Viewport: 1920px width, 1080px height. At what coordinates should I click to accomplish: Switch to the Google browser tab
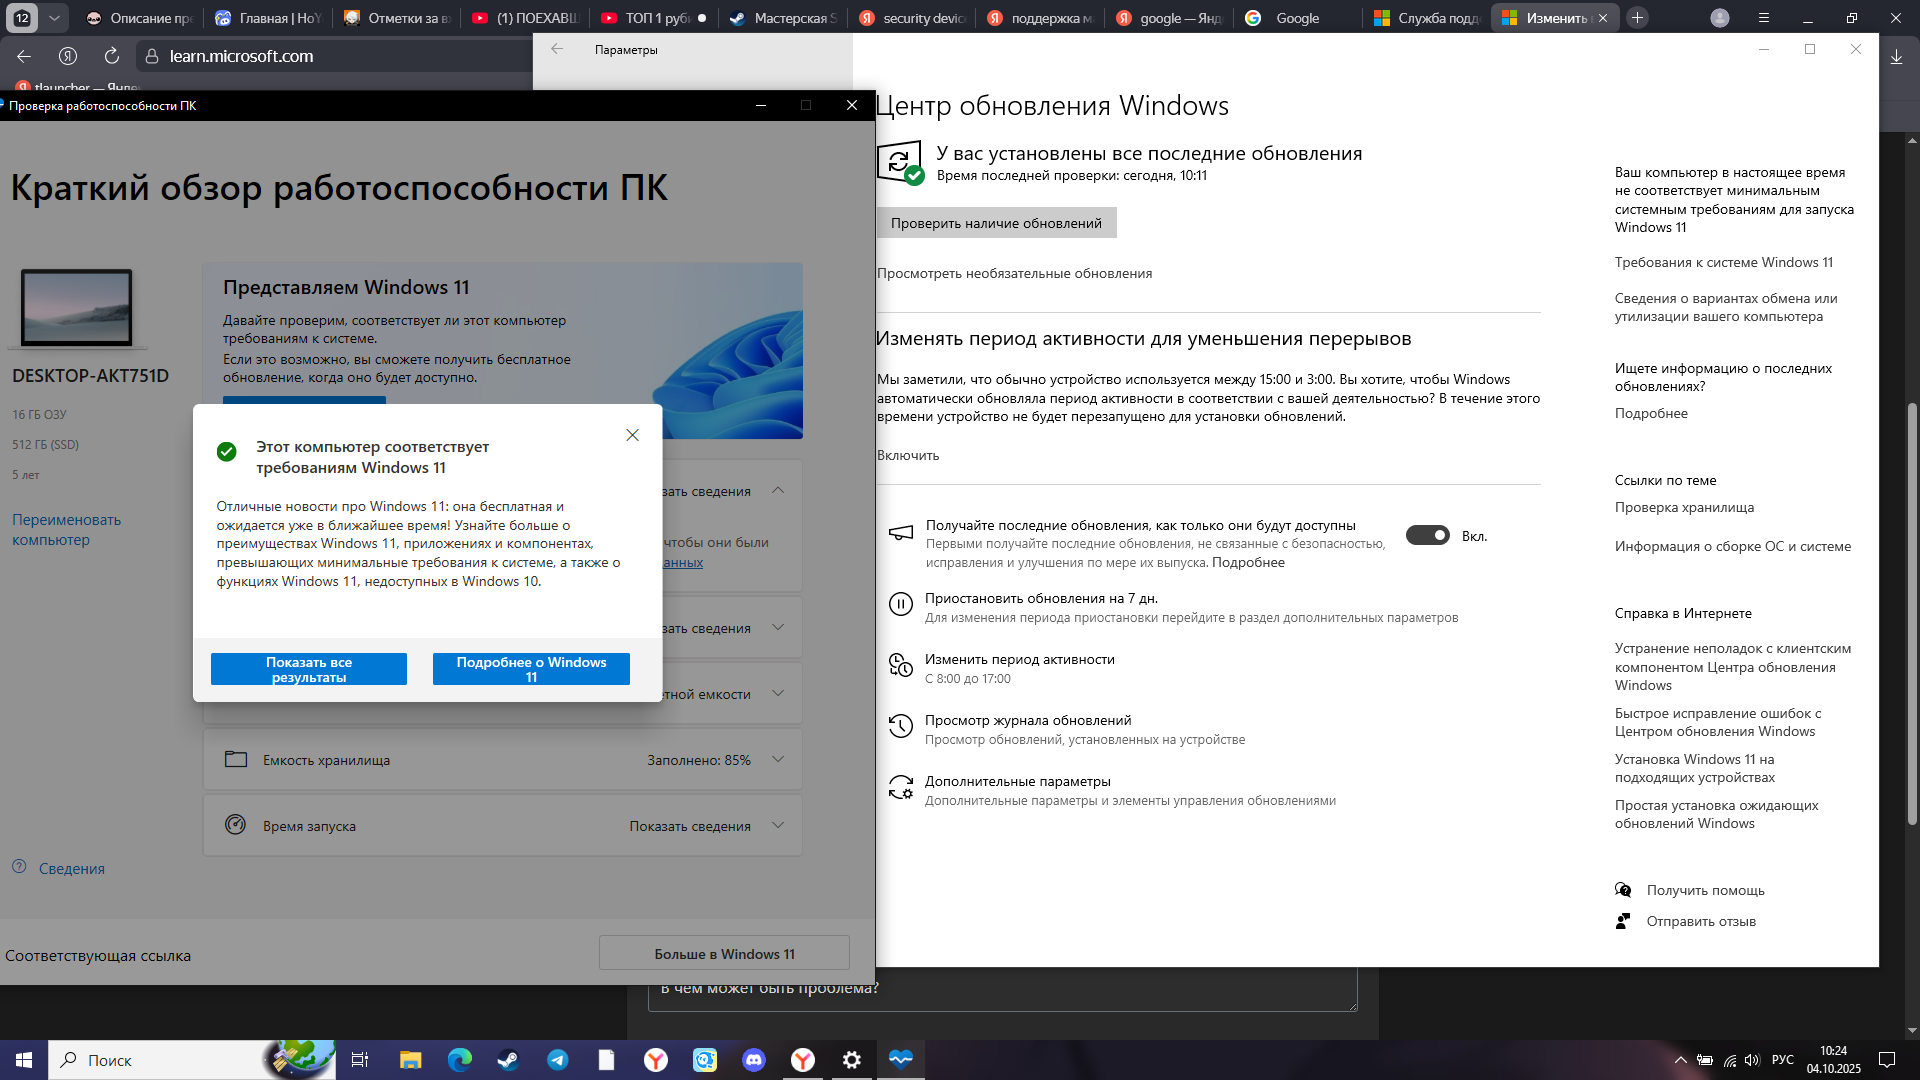[1296, 18]
